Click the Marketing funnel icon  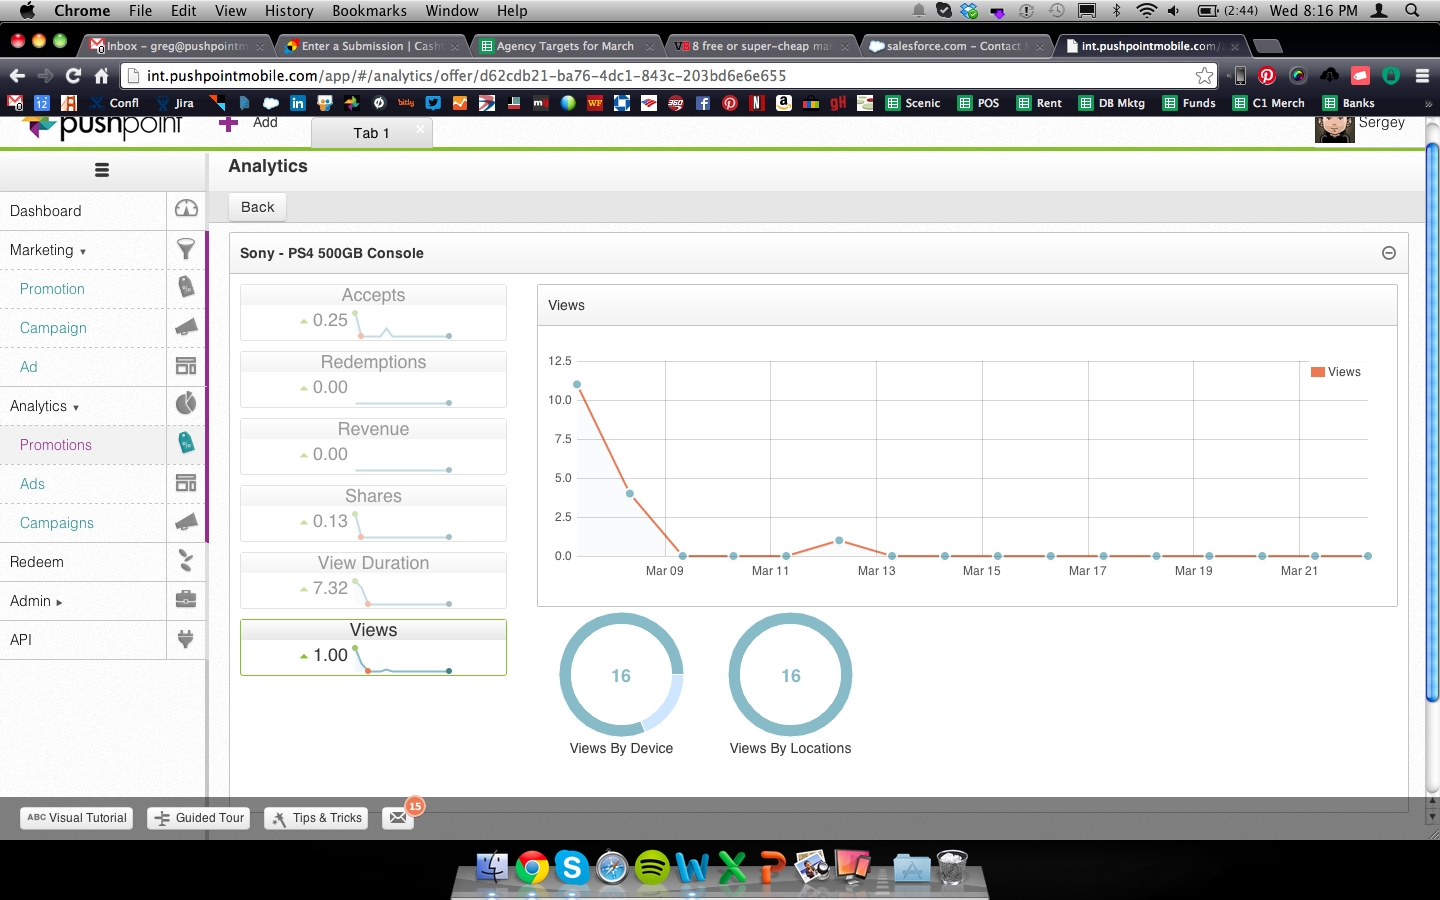186,248
